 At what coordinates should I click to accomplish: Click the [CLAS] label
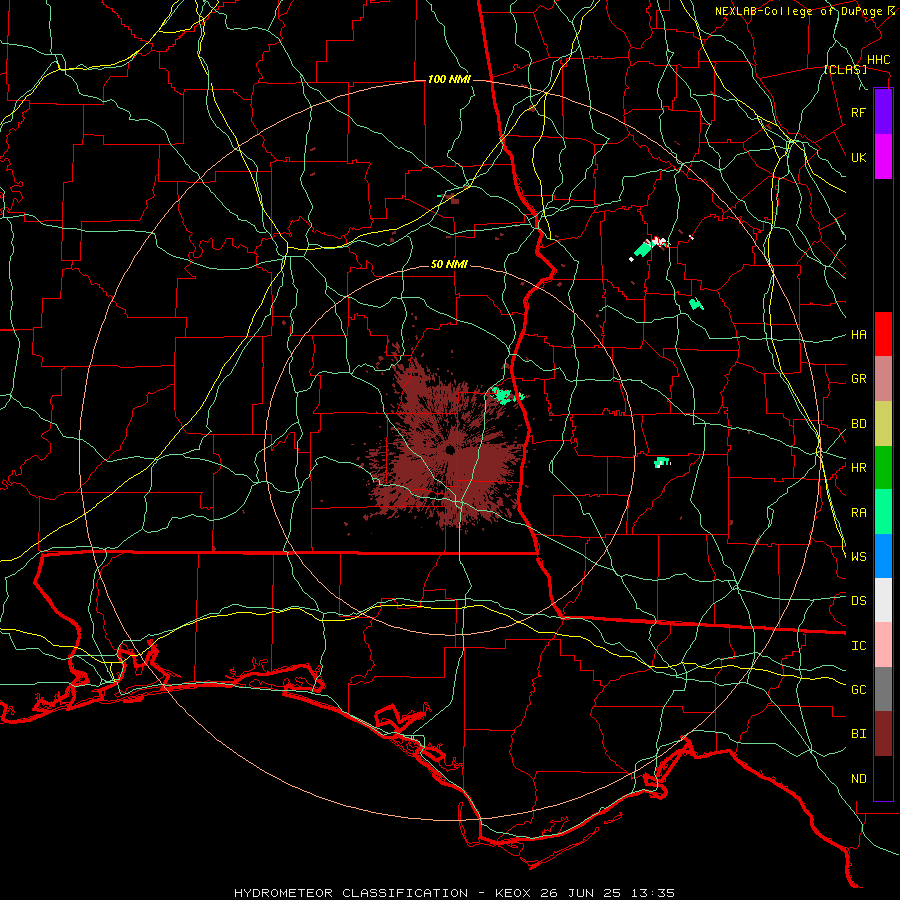pos(845,70)
